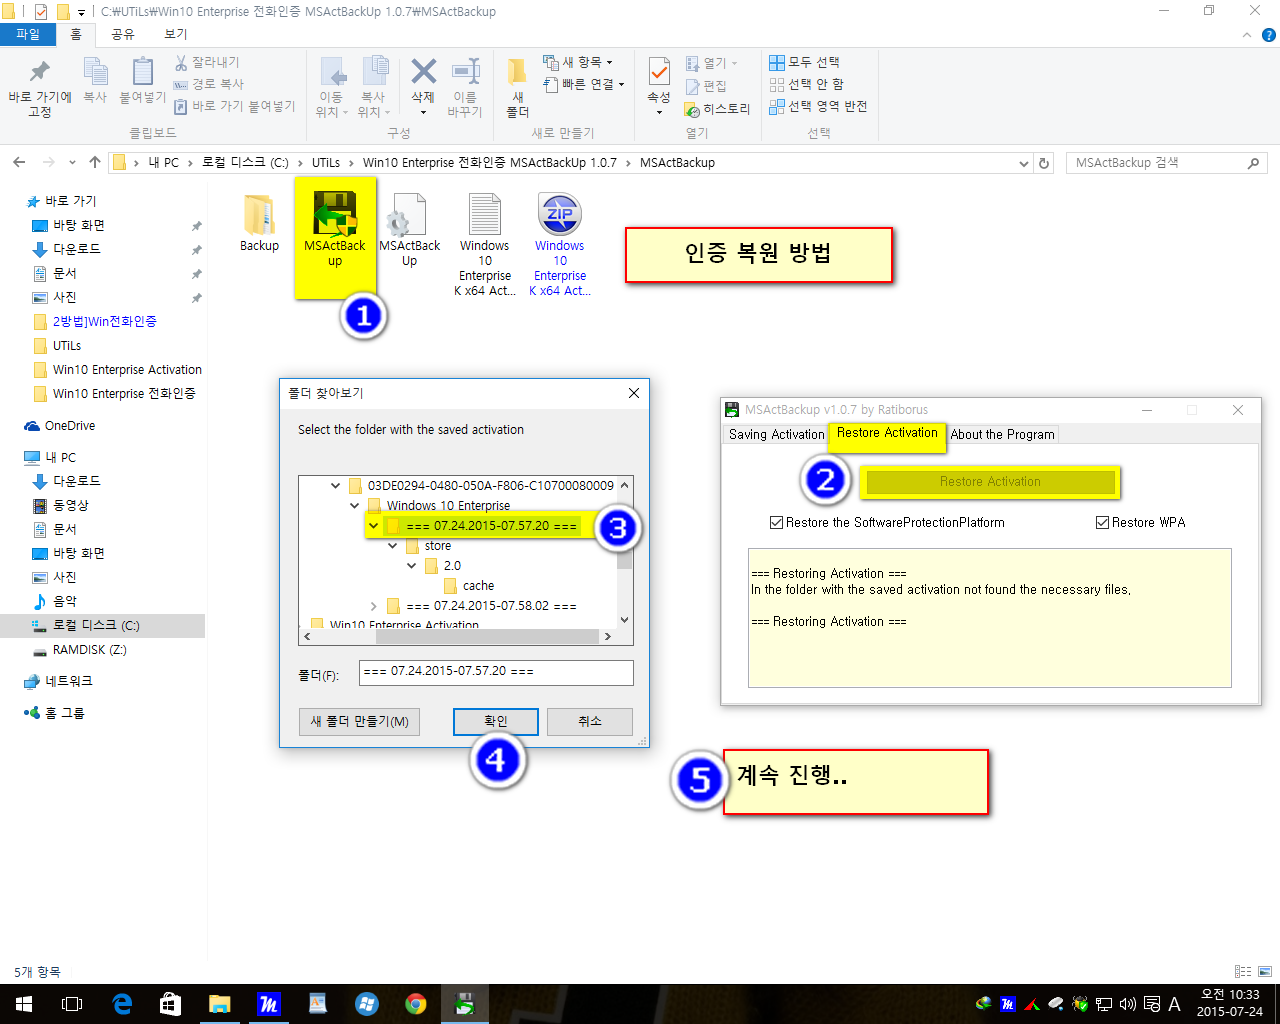
Task: Collapse the === 07.24.2015-07.57.20 === folder node
Action: point(373,526)
